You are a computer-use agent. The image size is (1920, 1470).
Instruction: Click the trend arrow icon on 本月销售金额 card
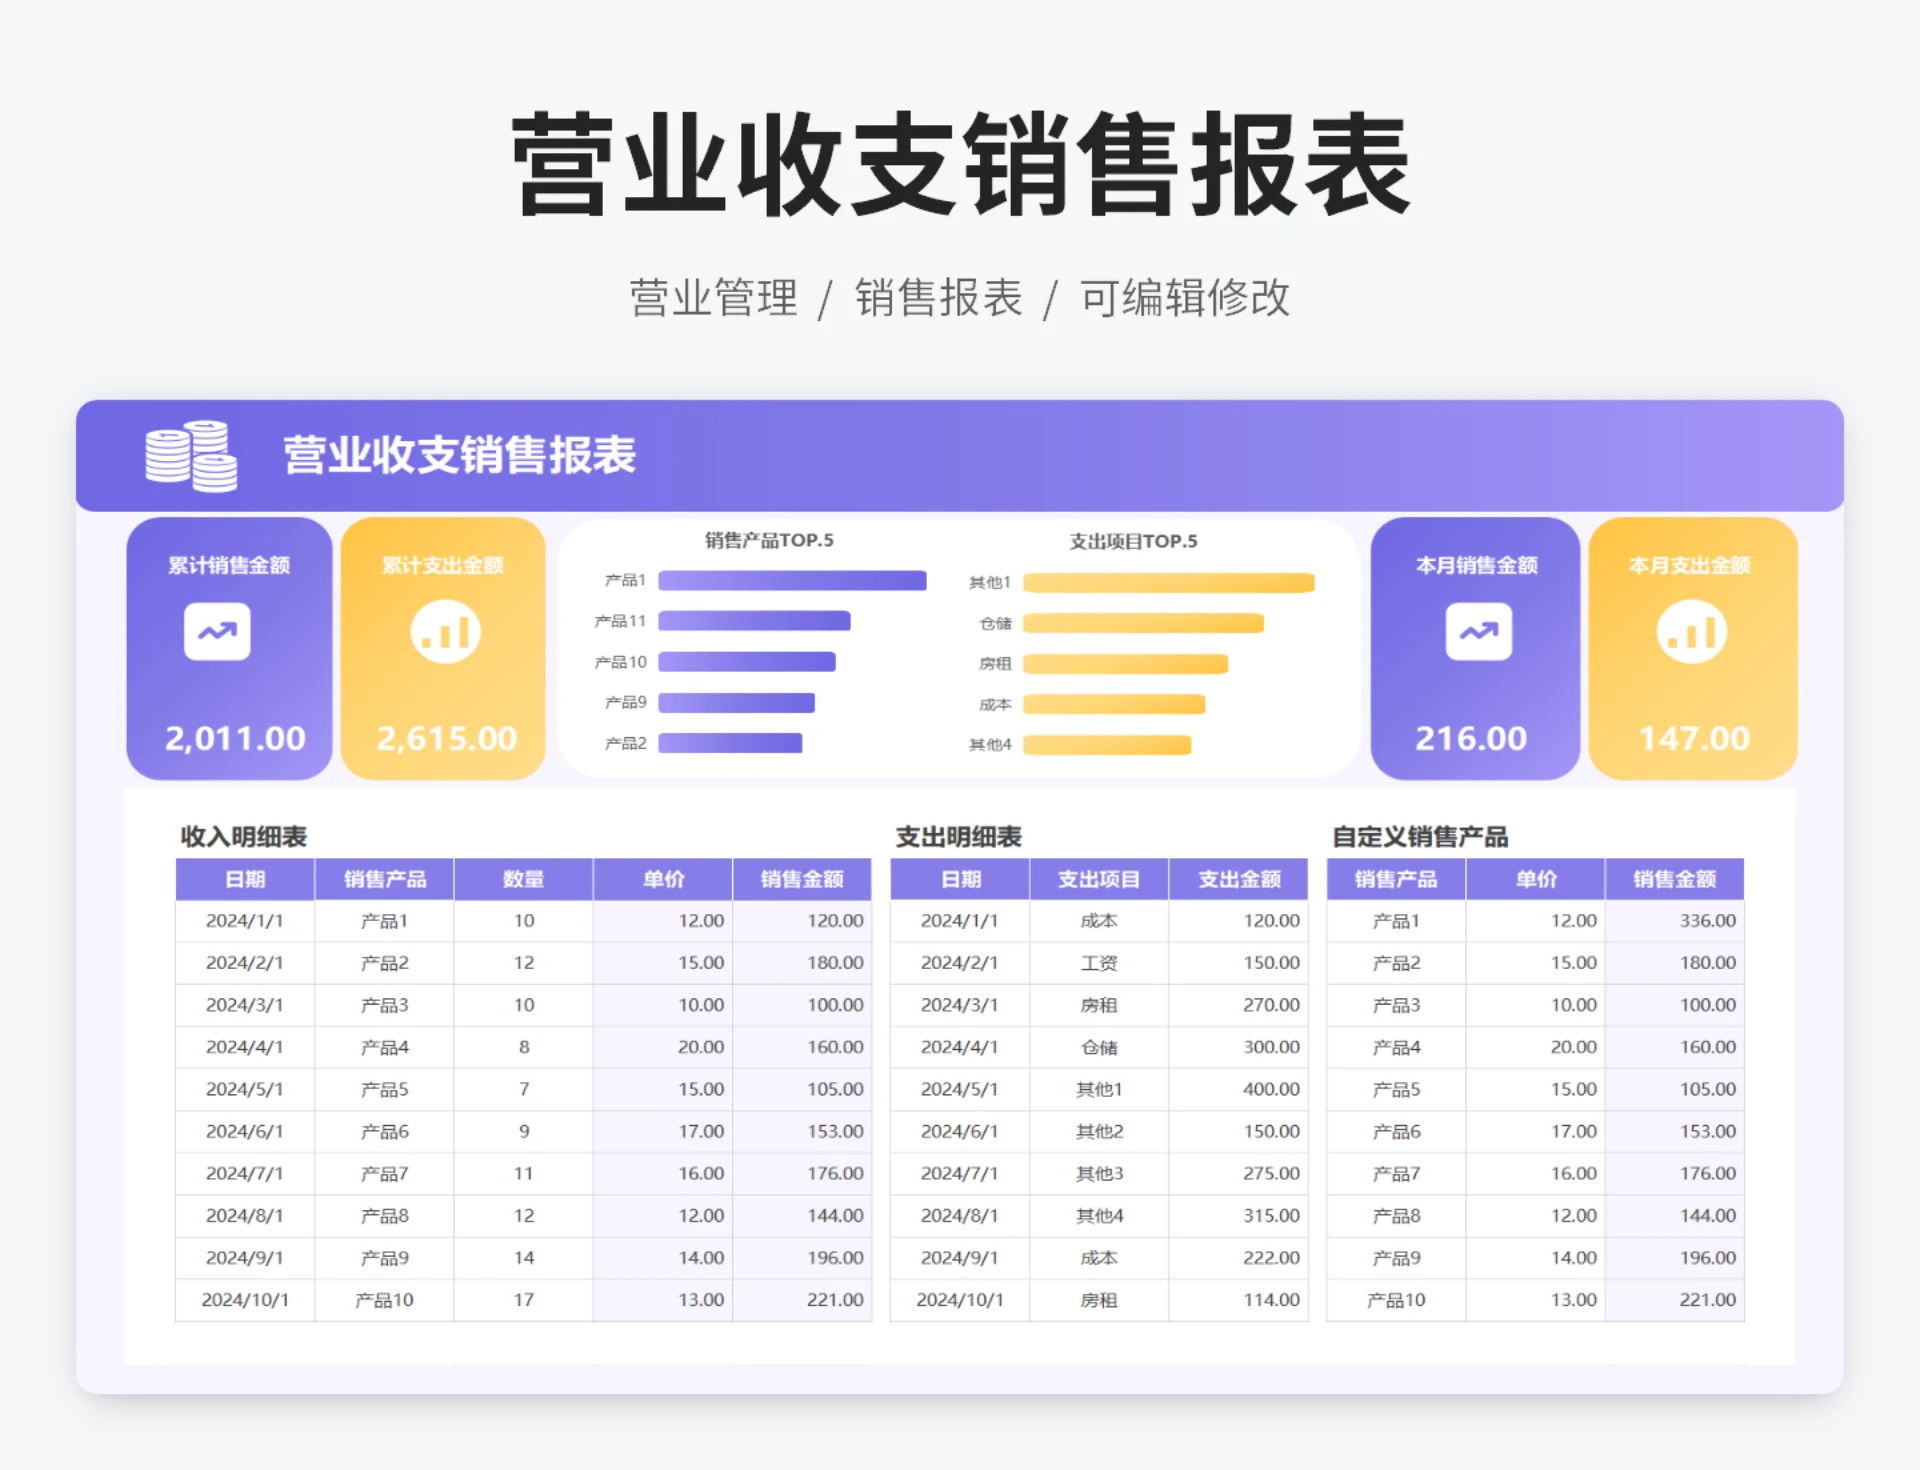pos(1477,632)
